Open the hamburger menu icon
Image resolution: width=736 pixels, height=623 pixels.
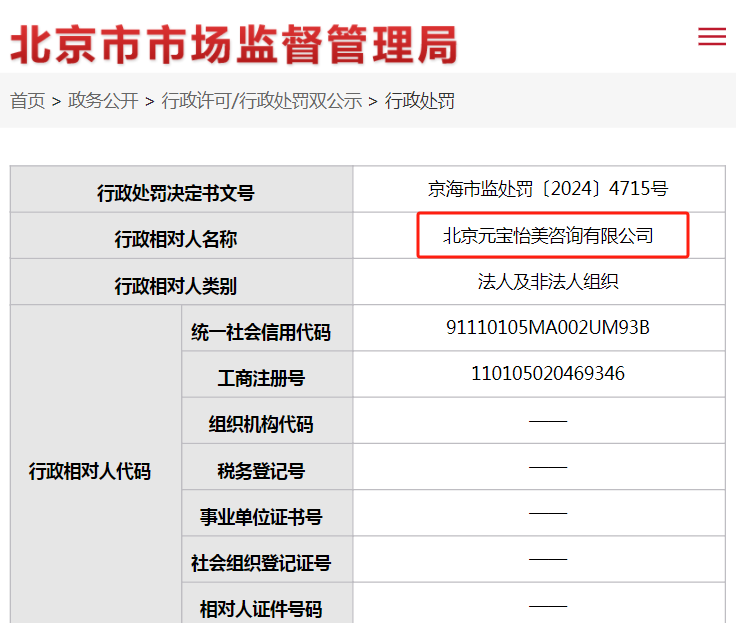pyautogui.click(x=712, y=37)
